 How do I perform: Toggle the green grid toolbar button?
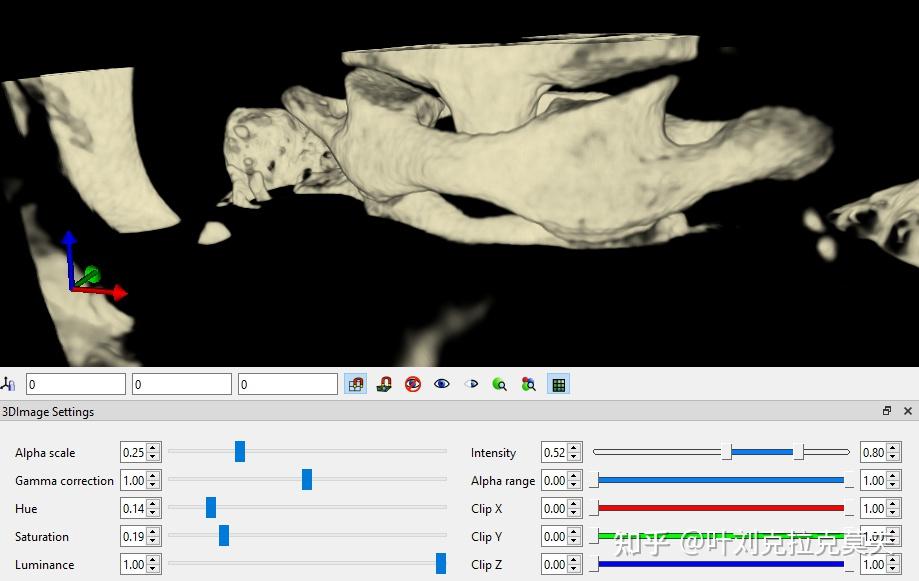(x=559, y=384)
